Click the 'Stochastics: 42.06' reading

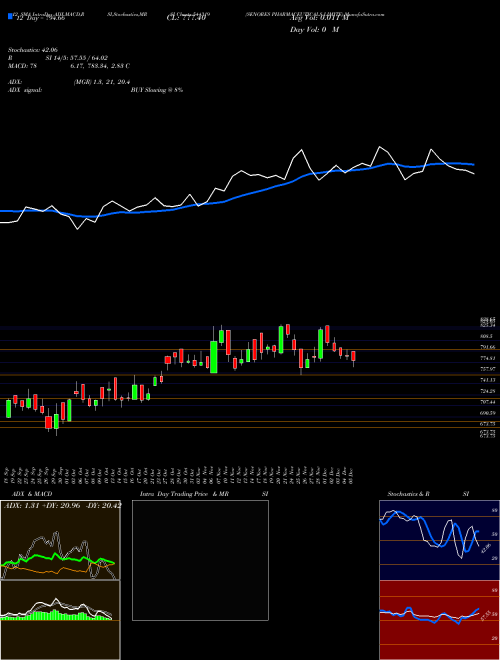pyautogui.click(x=33, y=50)
